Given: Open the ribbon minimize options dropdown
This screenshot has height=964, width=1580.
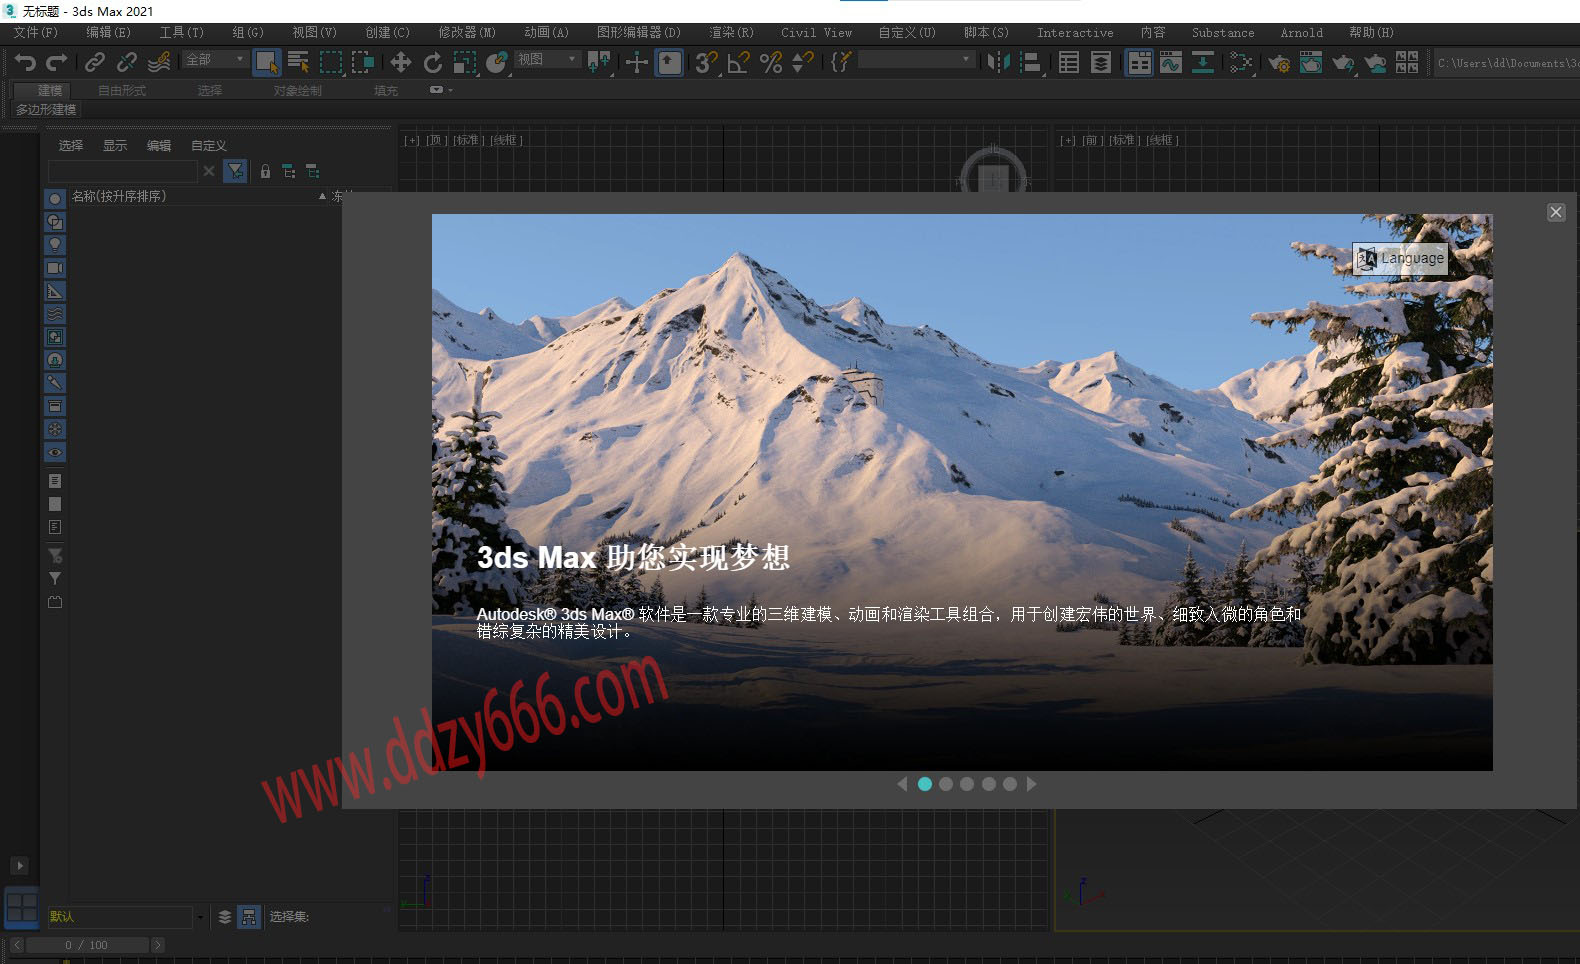Looking at the screenshot, I should click(x=441, y=90).
